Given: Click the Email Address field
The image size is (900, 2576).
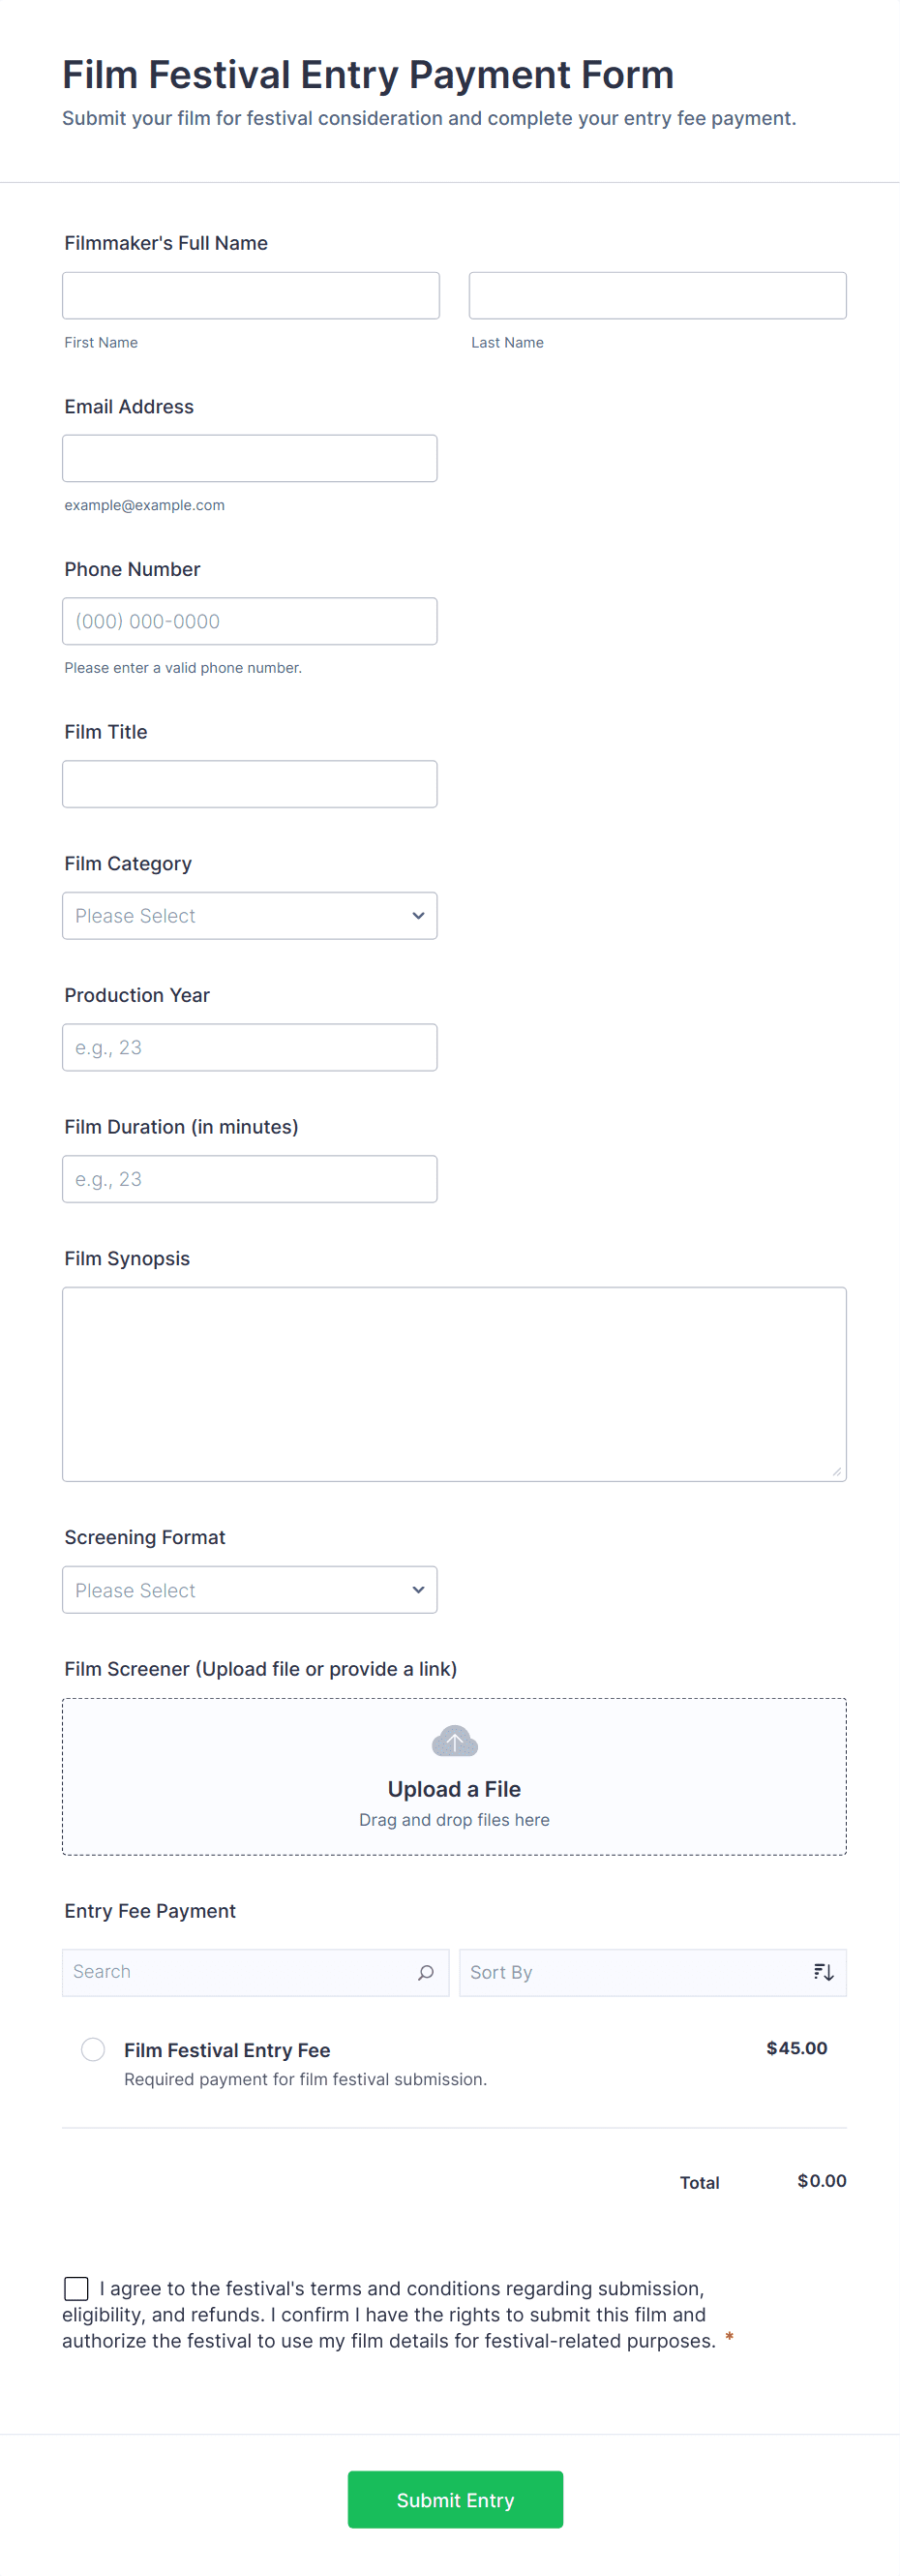Looking at the screenshot, I should pyautogui.click(x=250, y=459).
